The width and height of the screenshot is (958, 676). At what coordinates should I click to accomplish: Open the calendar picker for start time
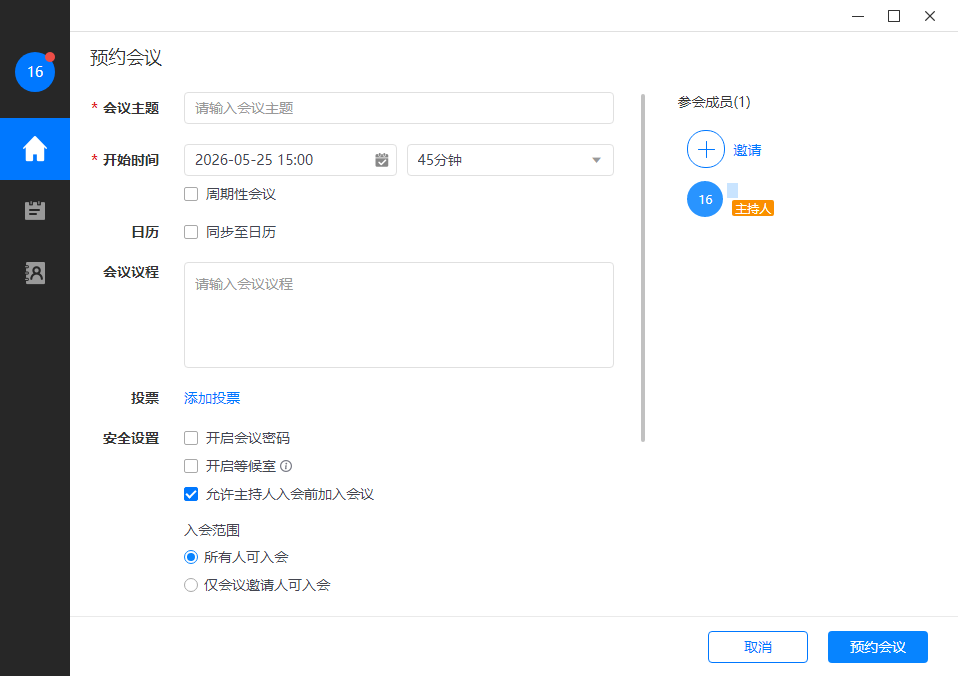[382, 160]
